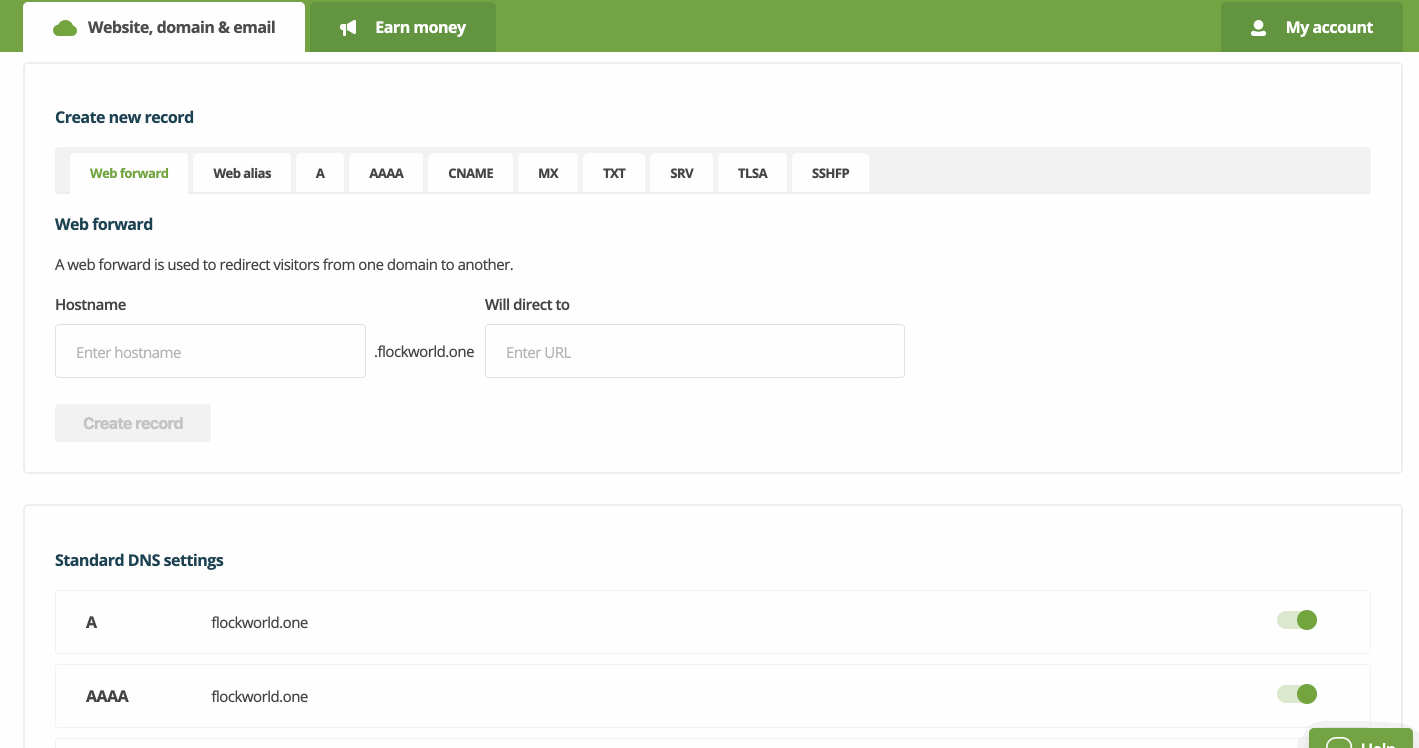Click the Standard DNS settings heading
The height and width of the screenshot is (748, 1419).
click(139, 560)
